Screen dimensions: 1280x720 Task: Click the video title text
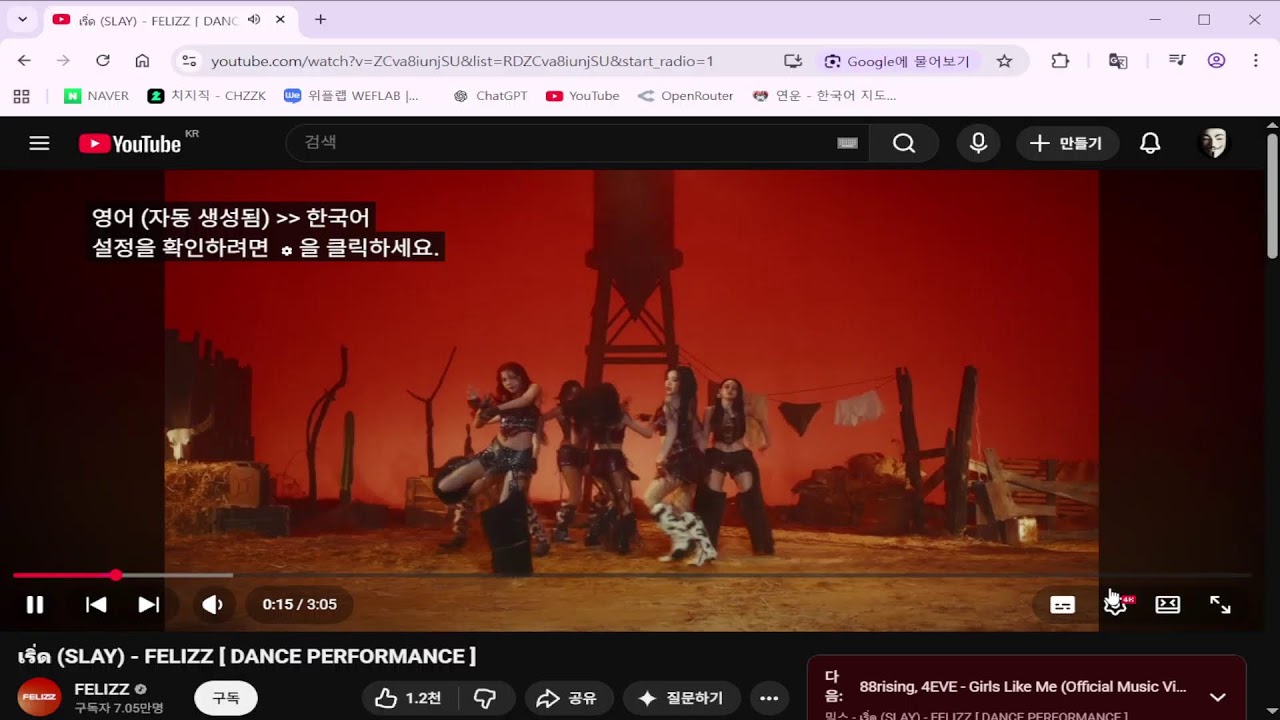[x=247, y=656]
